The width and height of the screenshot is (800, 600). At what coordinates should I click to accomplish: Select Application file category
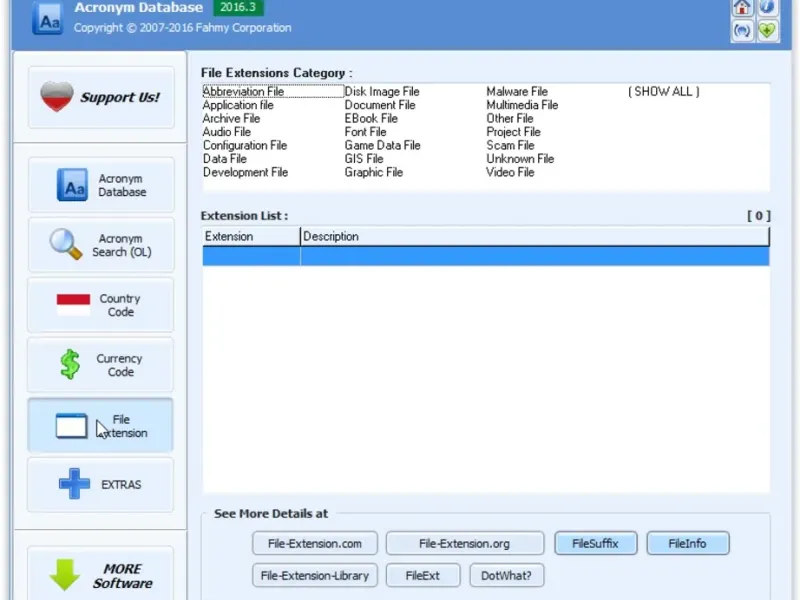pos(238,105)
